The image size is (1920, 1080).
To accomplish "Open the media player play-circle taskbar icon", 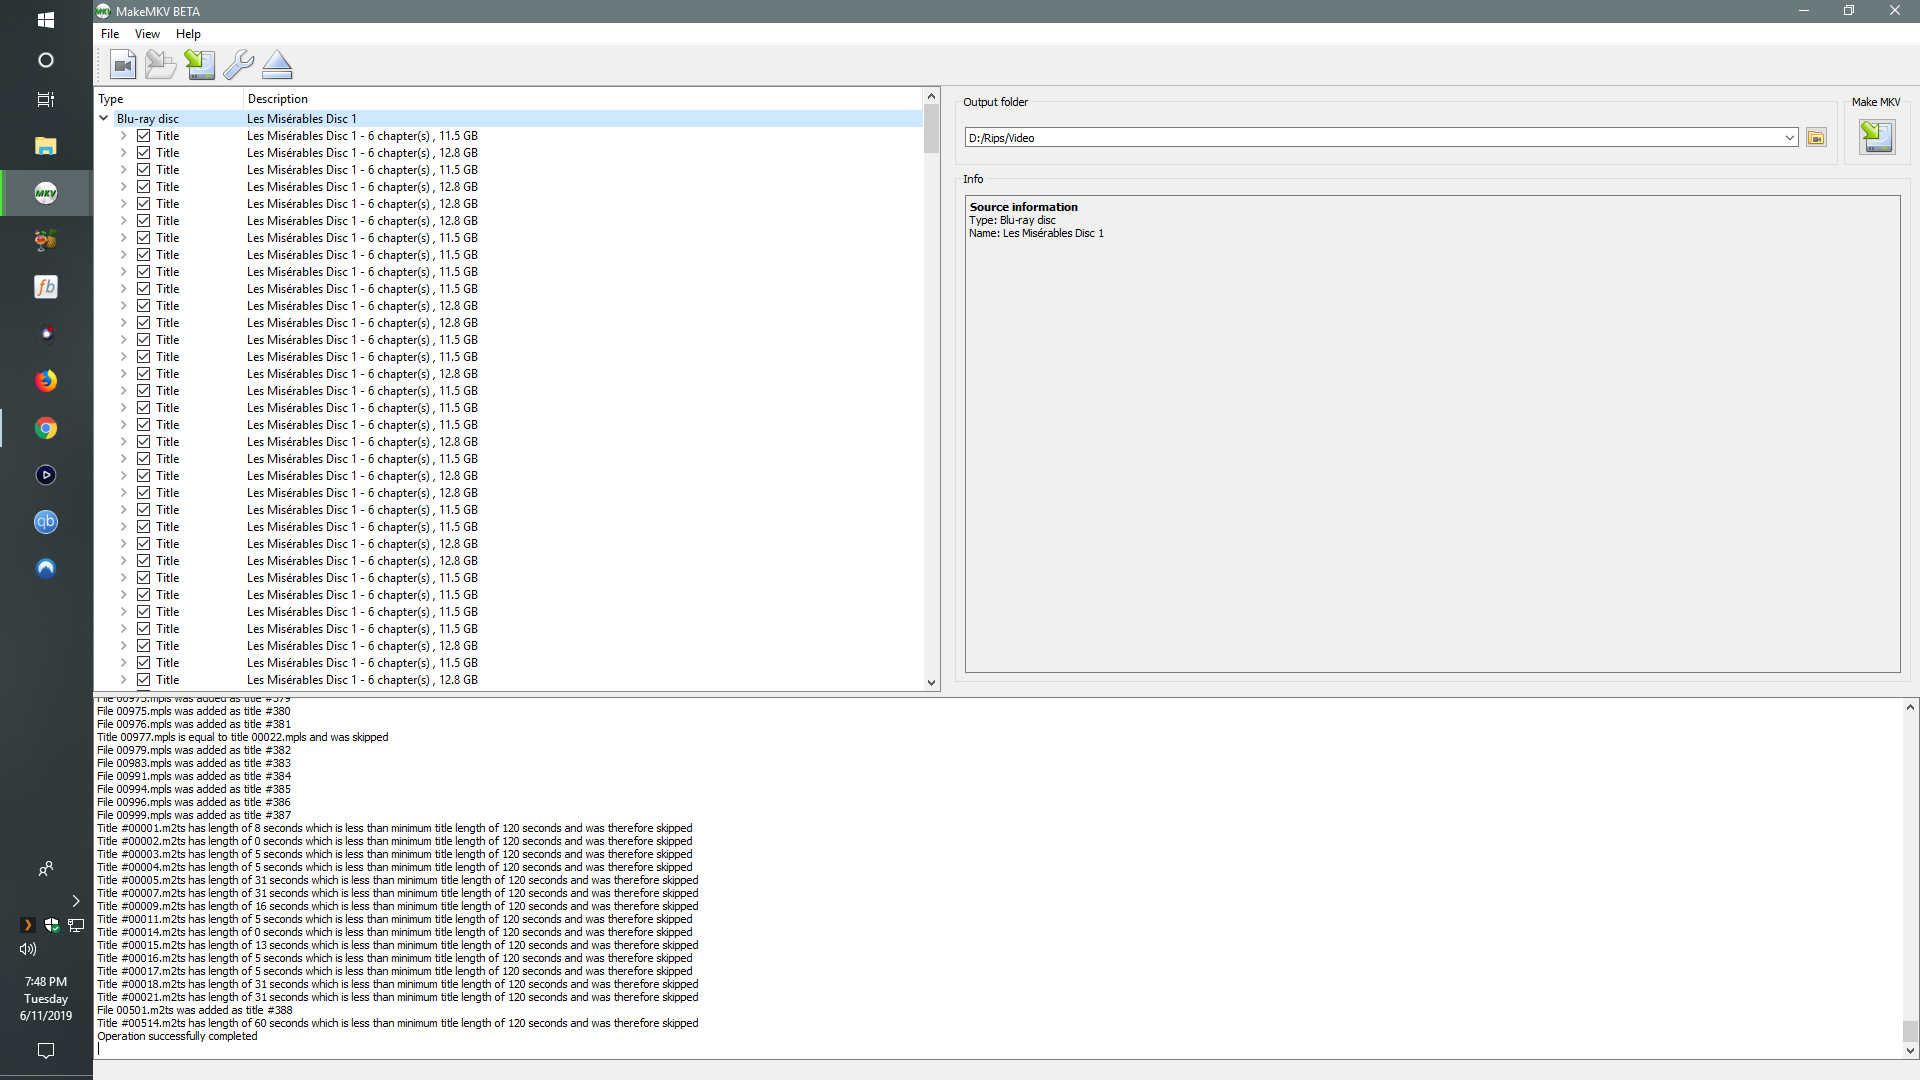I will click(x=46, y=475).
